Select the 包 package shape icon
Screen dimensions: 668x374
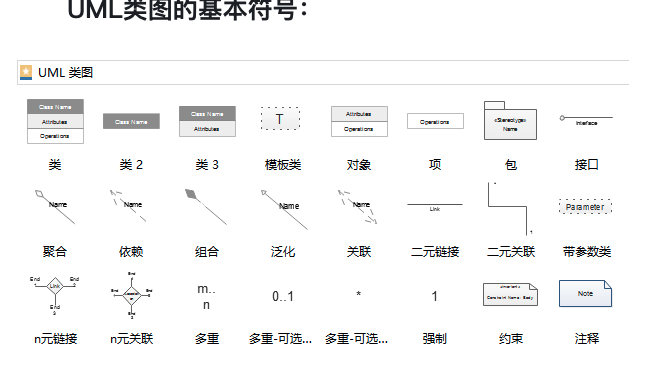510,121
